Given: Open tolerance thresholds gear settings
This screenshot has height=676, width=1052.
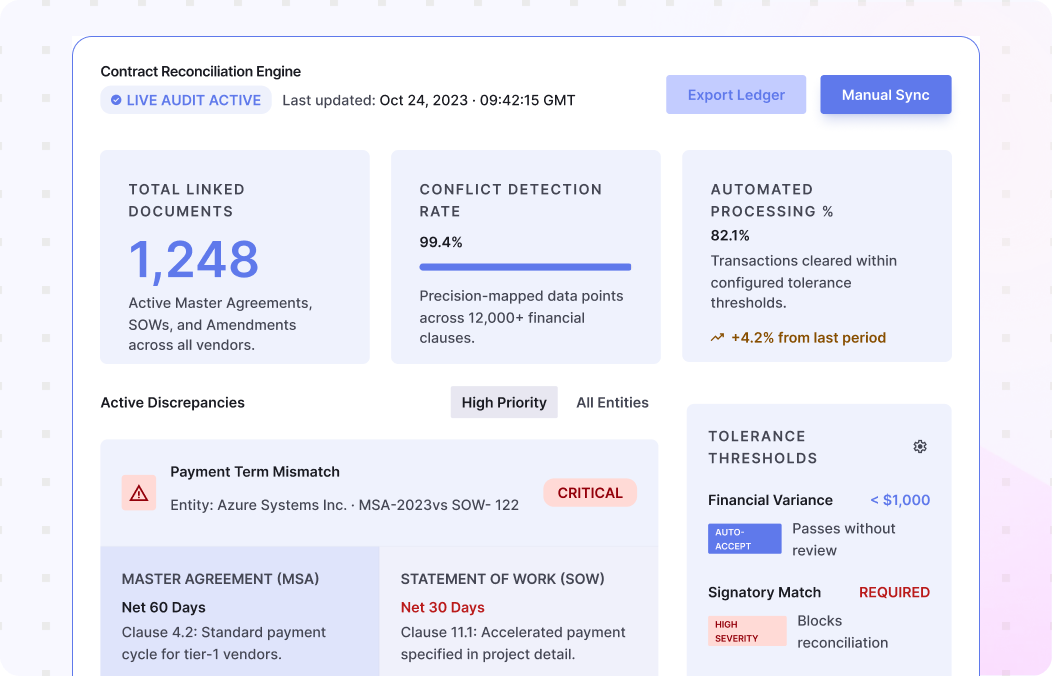Looking at the screenshot, I should 920,447.
